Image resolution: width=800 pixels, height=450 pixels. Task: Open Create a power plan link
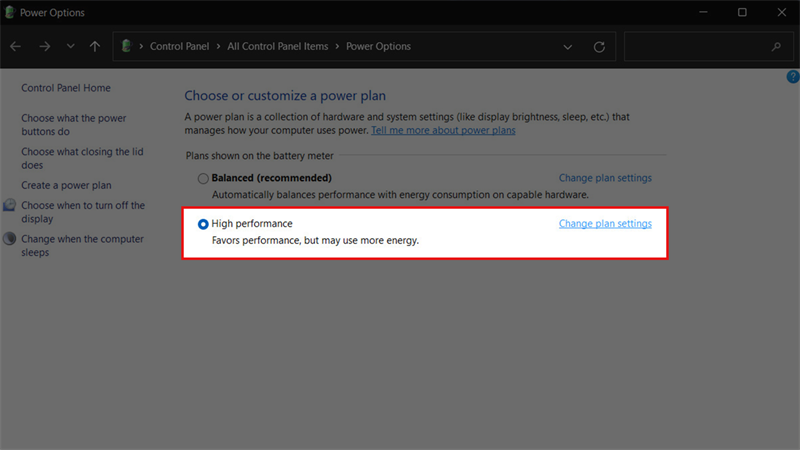click(x=66, y=185)
